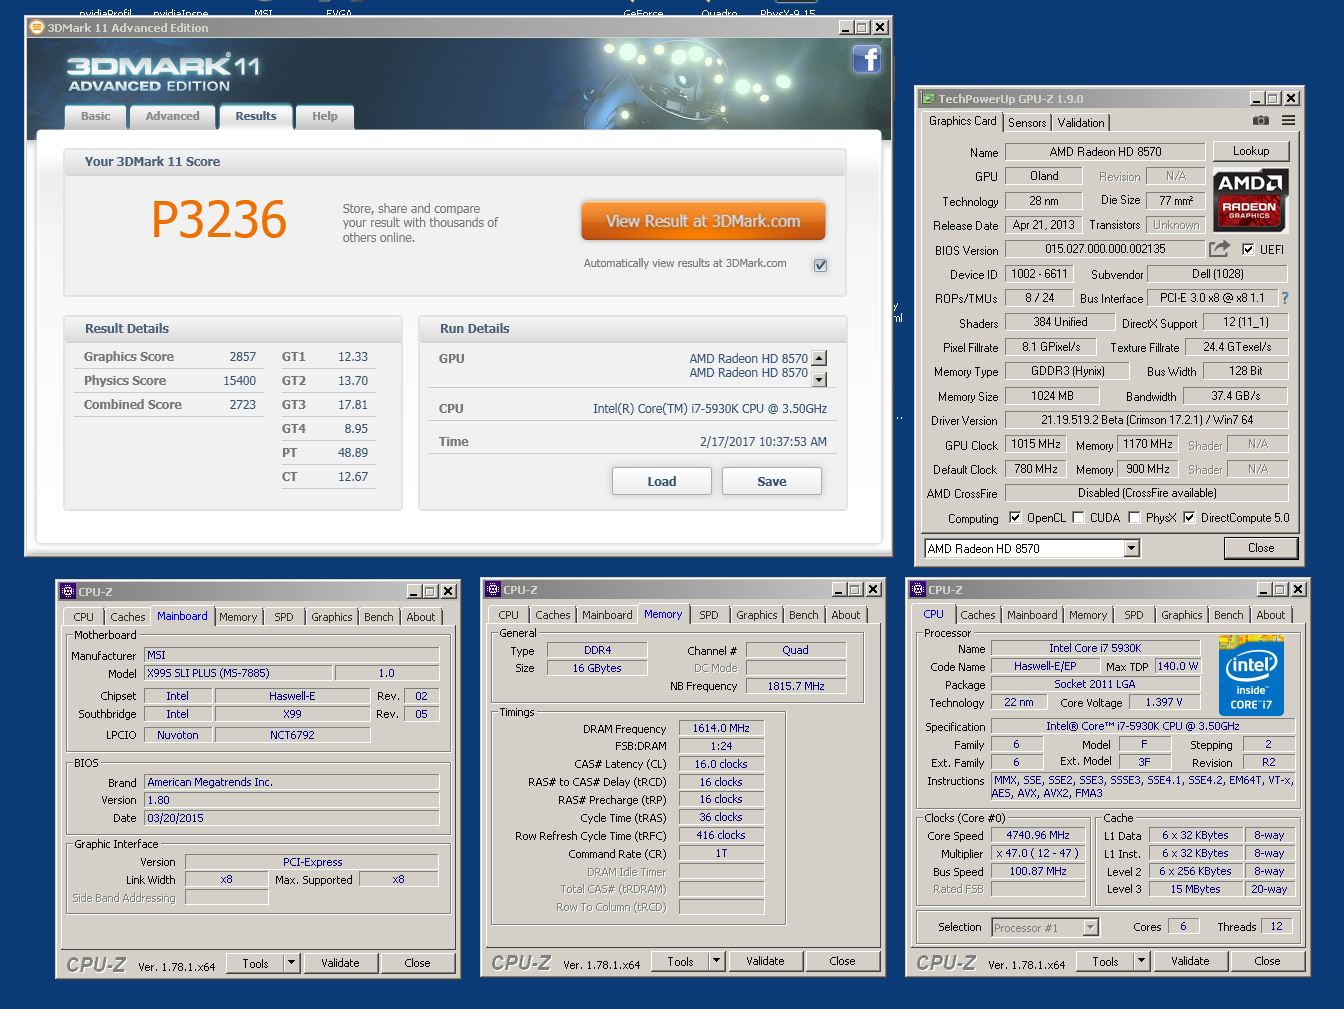Image resolution: width=1344 pixels, height=1009 pixels.
Task: Click the Intel Core i7 logo
Action: coord(1252,675)
